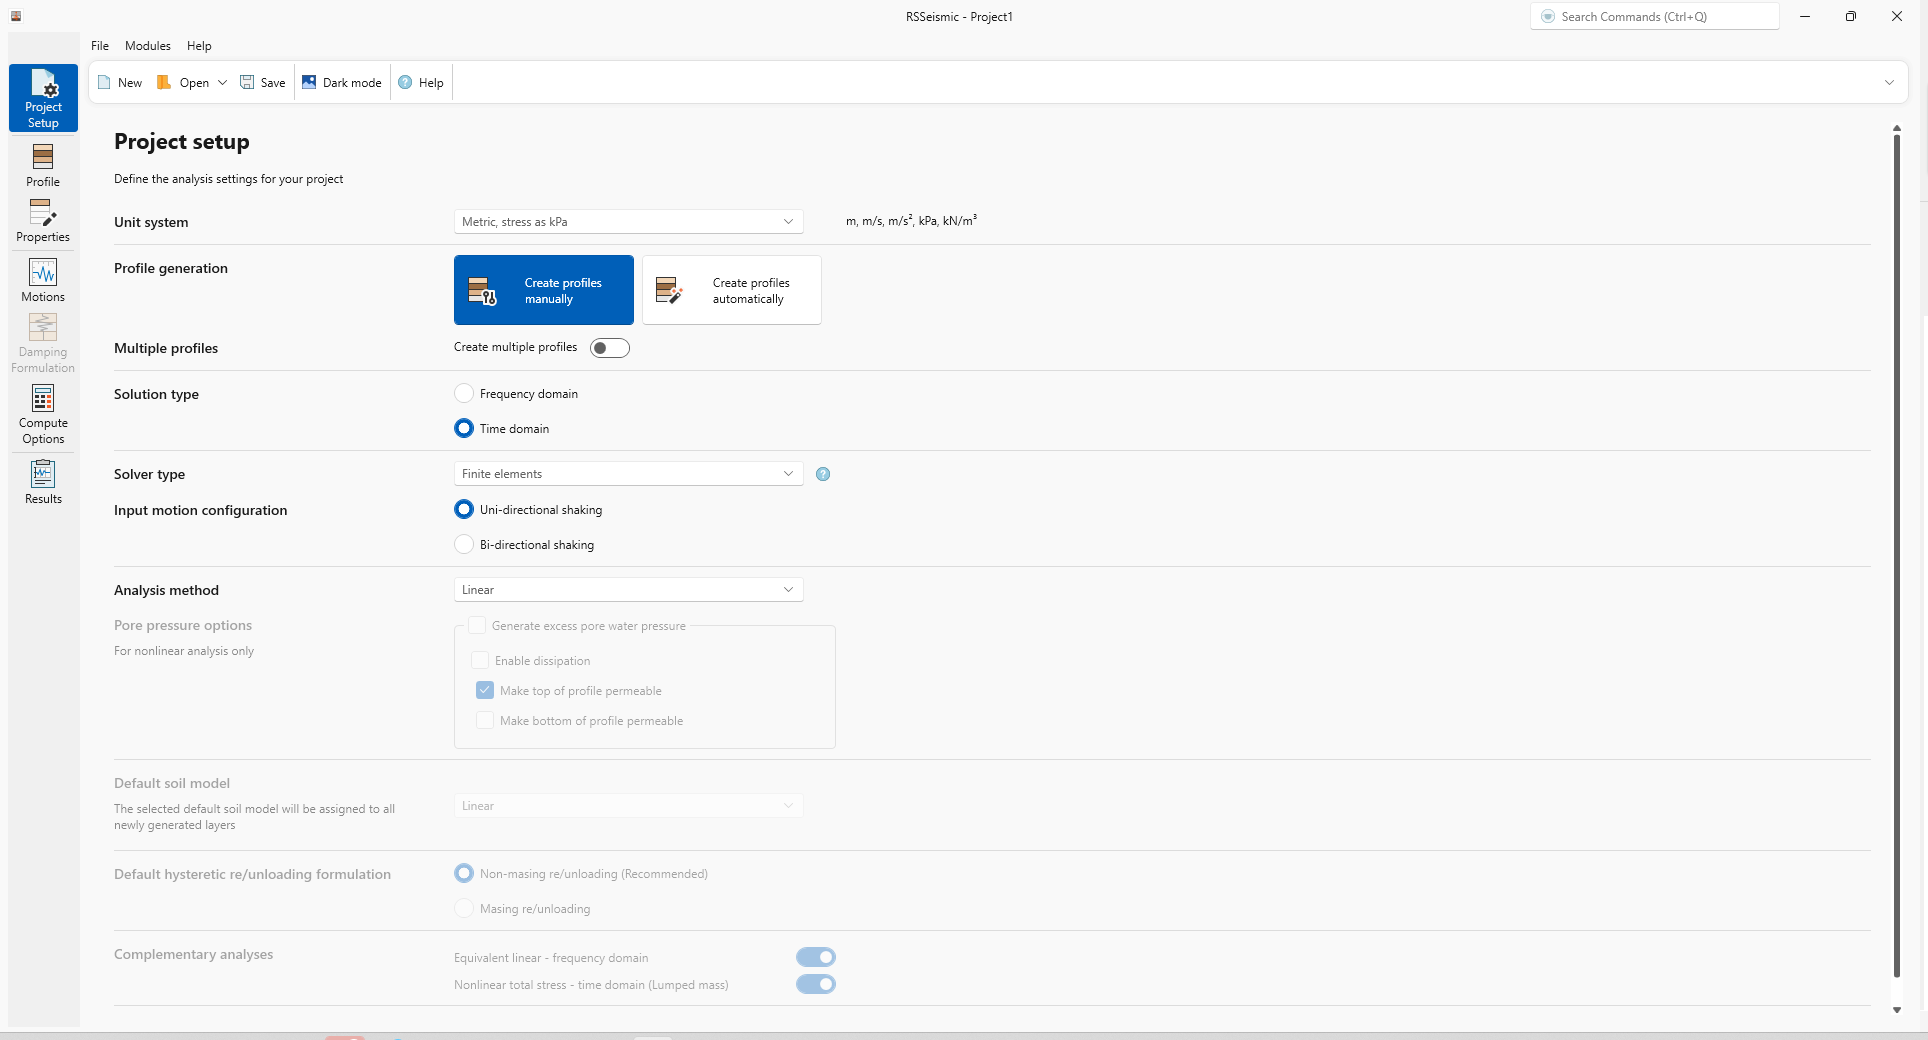1928x1040 pixels.
Task: Choose Bi-directional shaking
Action: tap(464, 544)
